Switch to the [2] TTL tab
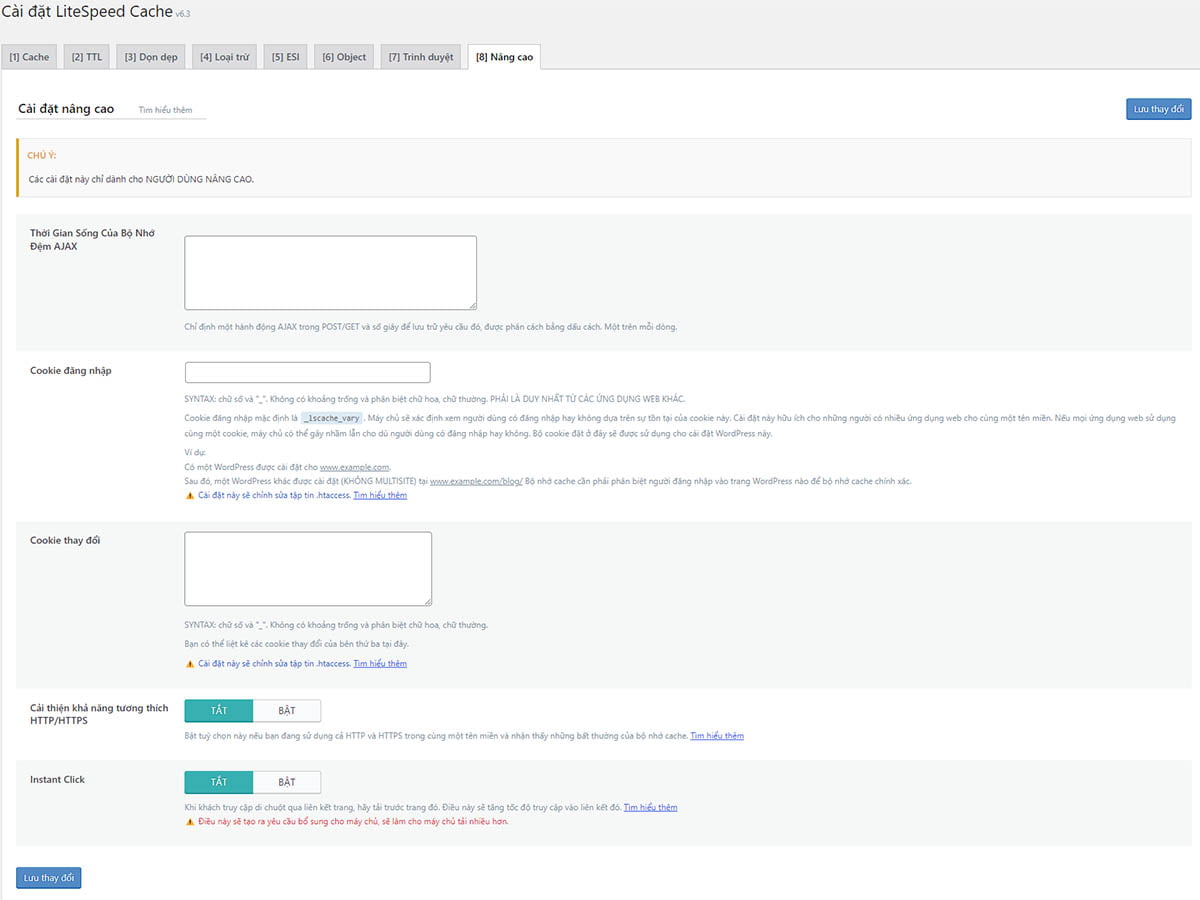 click(87, 57)
